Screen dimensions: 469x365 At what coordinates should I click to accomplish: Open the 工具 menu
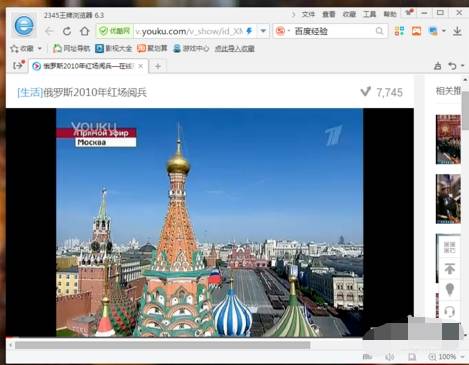click(x=369, y=14)
